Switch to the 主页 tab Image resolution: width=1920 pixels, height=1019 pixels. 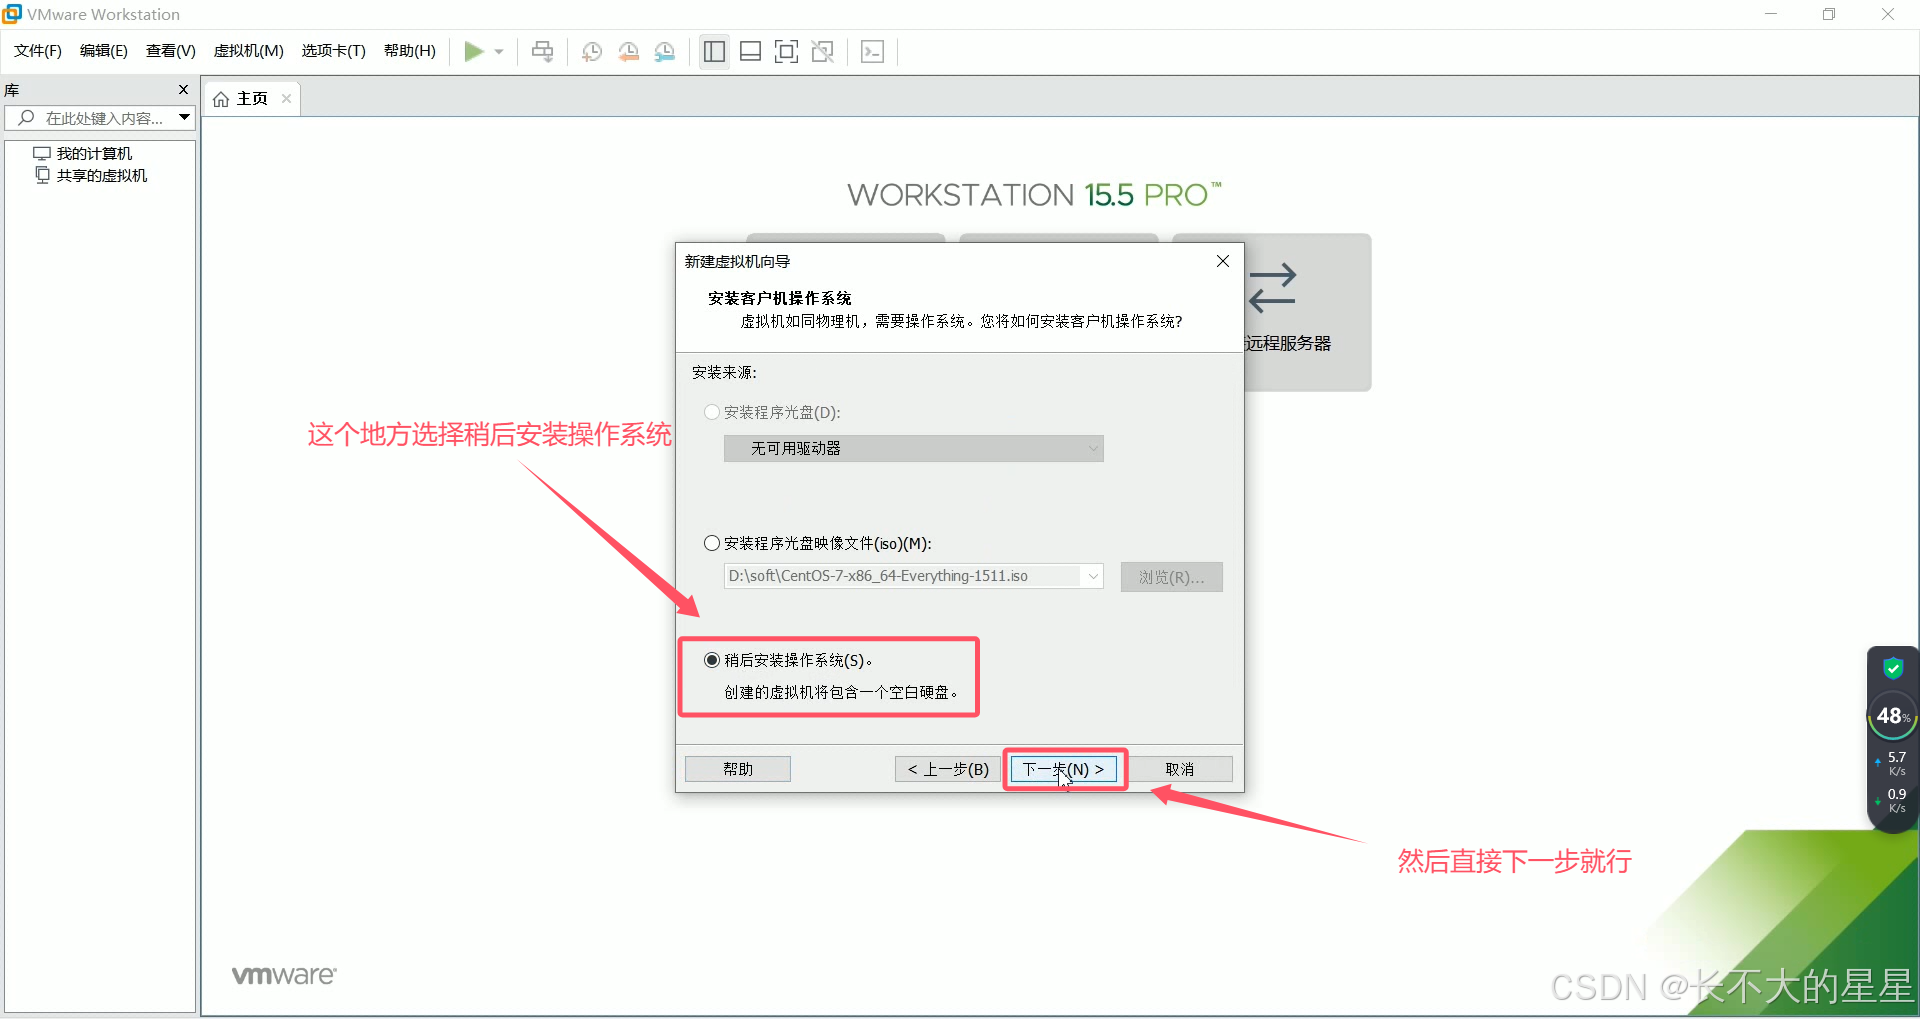point(252,99)
